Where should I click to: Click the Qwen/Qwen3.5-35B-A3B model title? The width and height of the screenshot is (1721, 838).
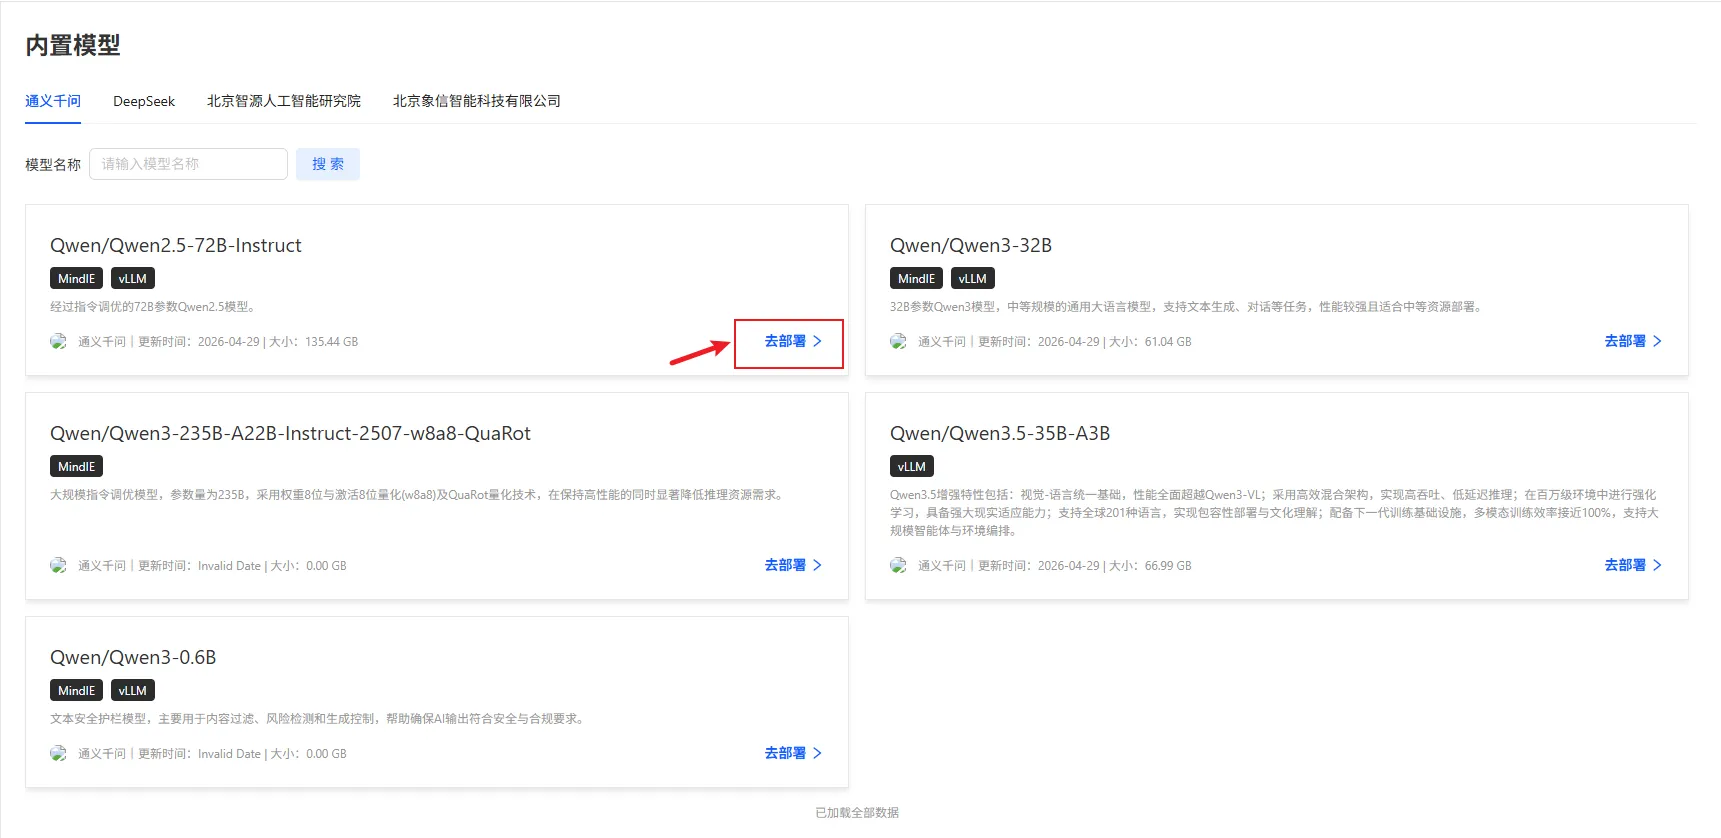point(1000,434)
